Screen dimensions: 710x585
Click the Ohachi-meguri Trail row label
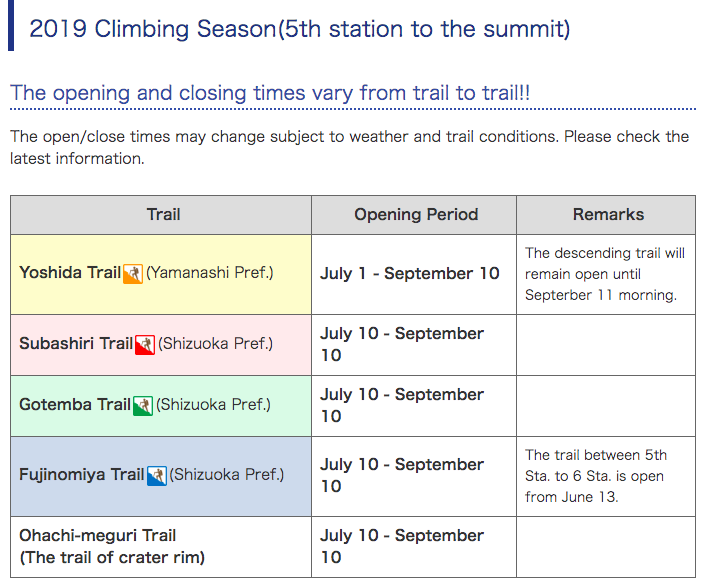[x=112, y=546]
